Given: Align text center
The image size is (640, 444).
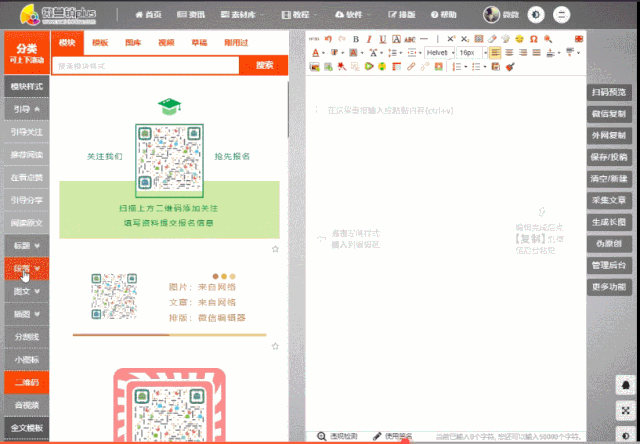Looking at the screenshot, I should click(509, 53).
